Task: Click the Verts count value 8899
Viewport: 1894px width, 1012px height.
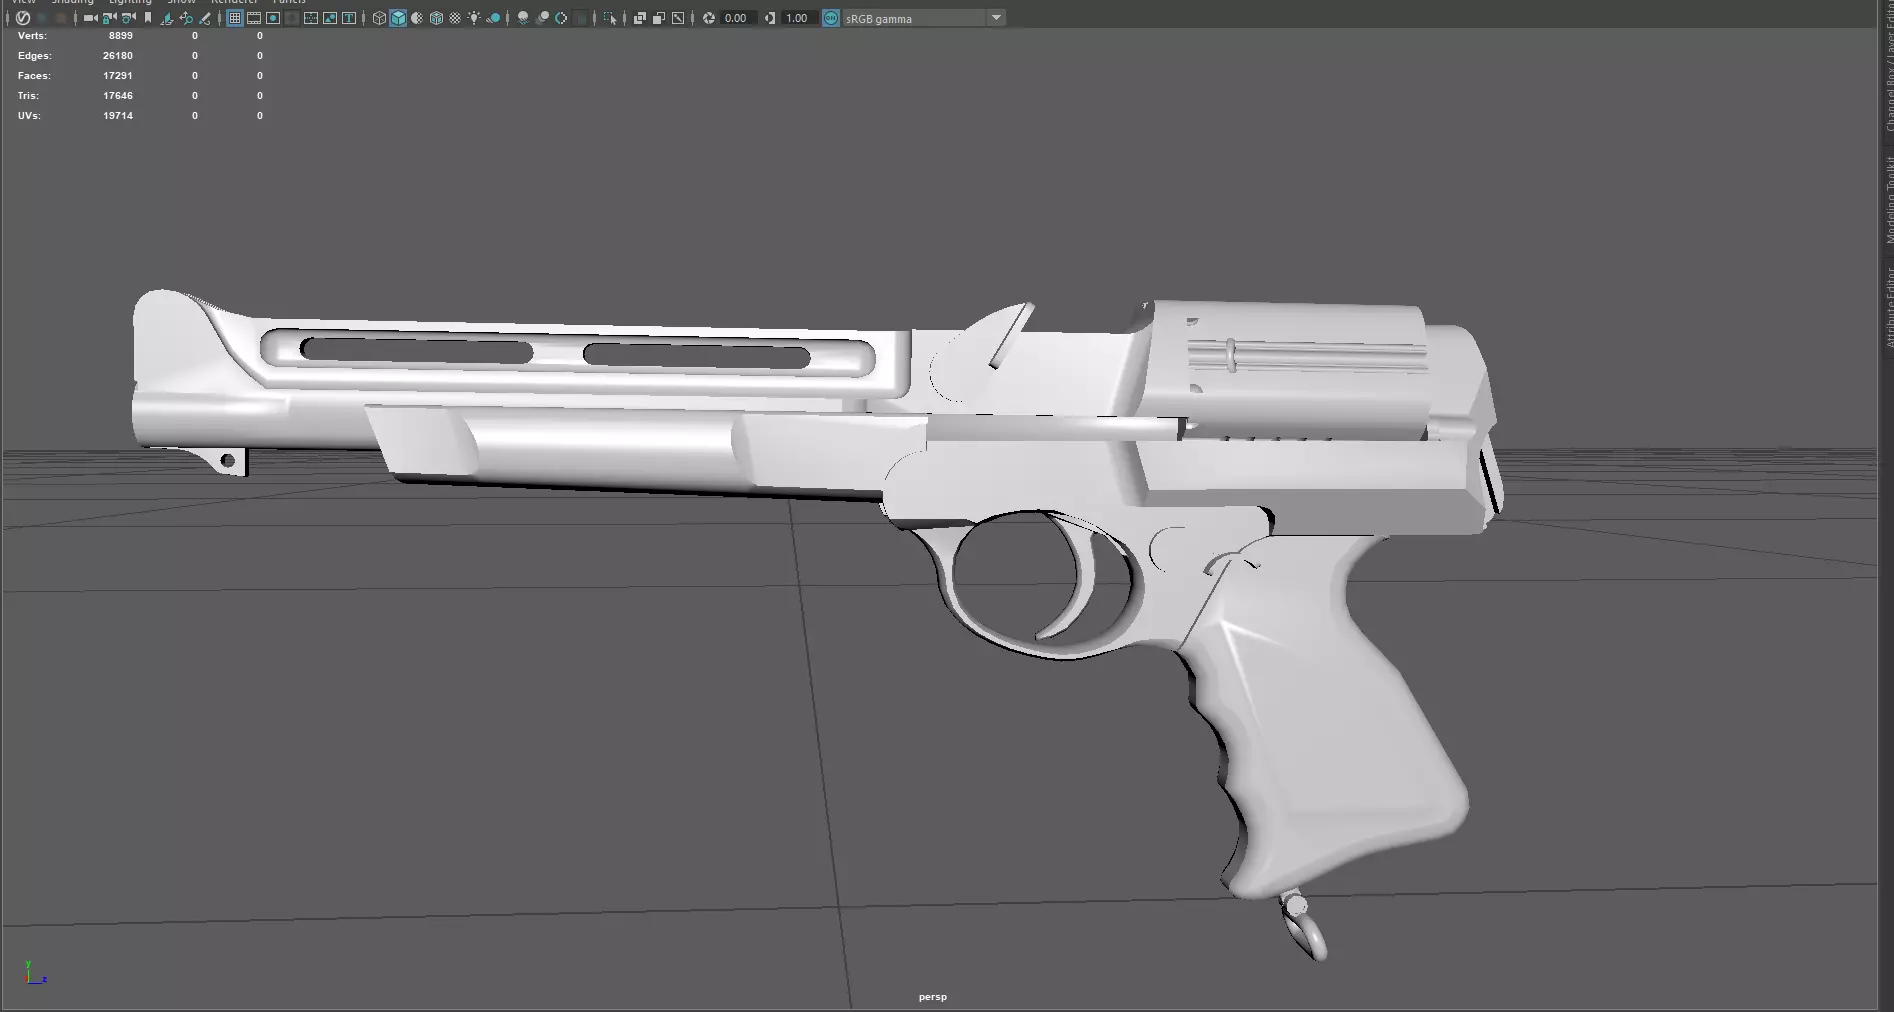Action: [x=121, y=36]
